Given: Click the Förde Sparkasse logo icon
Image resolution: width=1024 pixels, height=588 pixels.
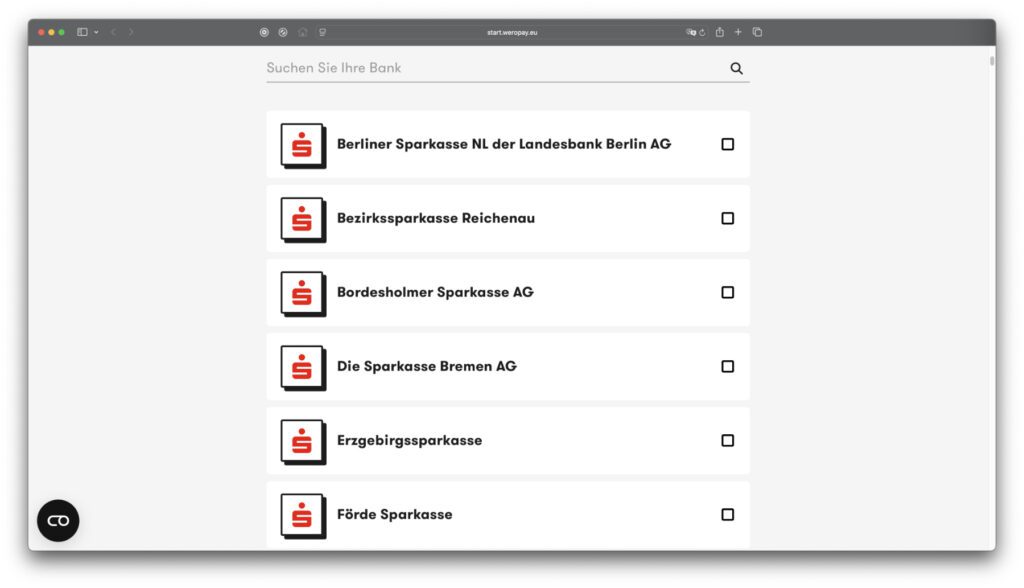Looking at the screenshot, I should click(302, 514).
